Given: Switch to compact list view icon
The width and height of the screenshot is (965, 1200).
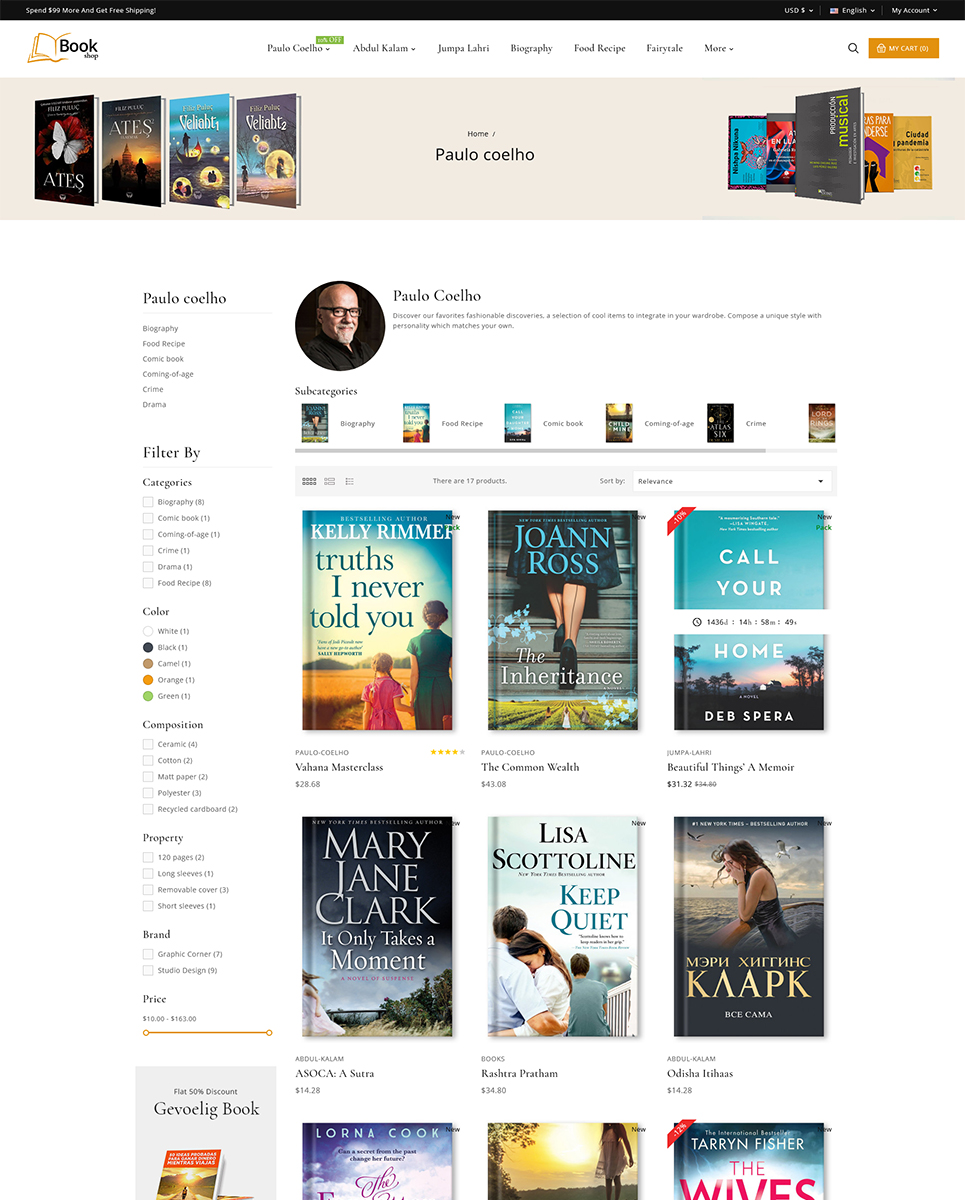Looking at the screenshot, I should (350, 481).
